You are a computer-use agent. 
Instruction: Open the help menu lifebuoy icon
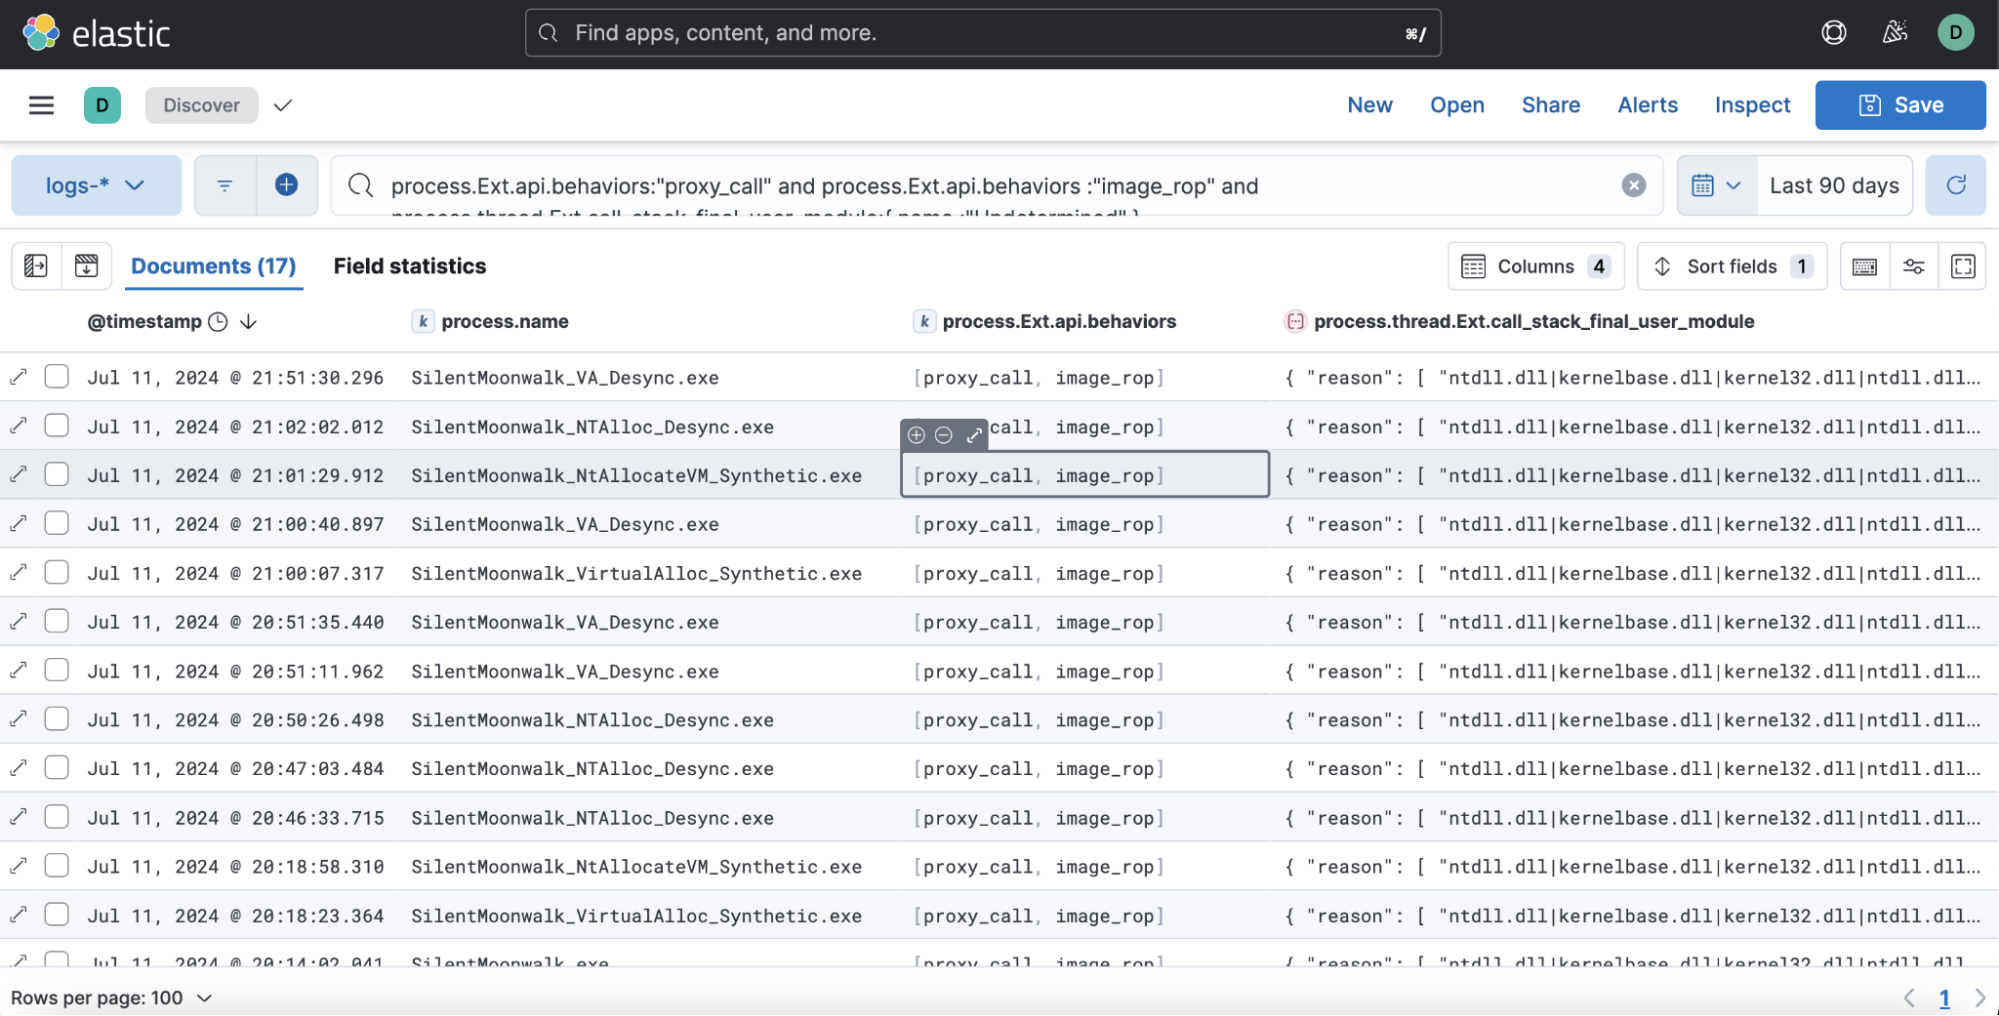pos(1833,33)
